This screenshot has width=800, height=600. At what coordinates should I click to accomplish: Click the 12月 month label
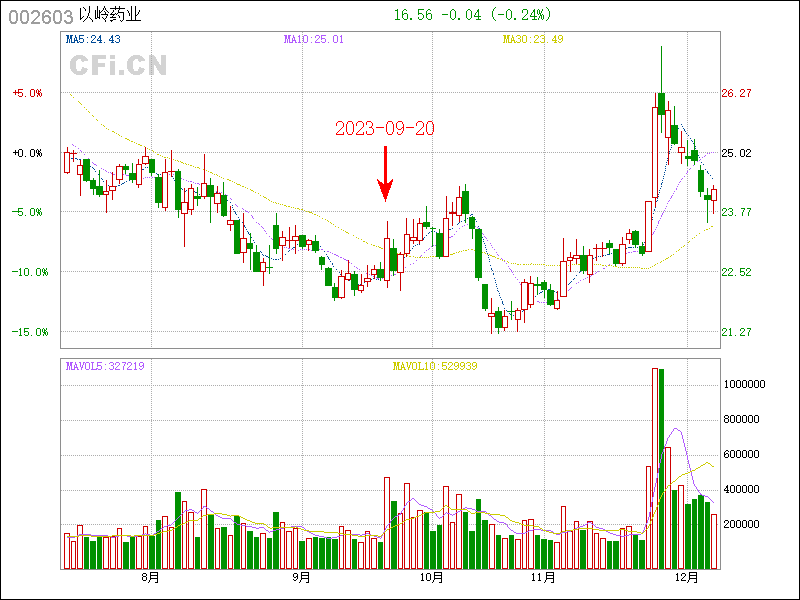686,578
